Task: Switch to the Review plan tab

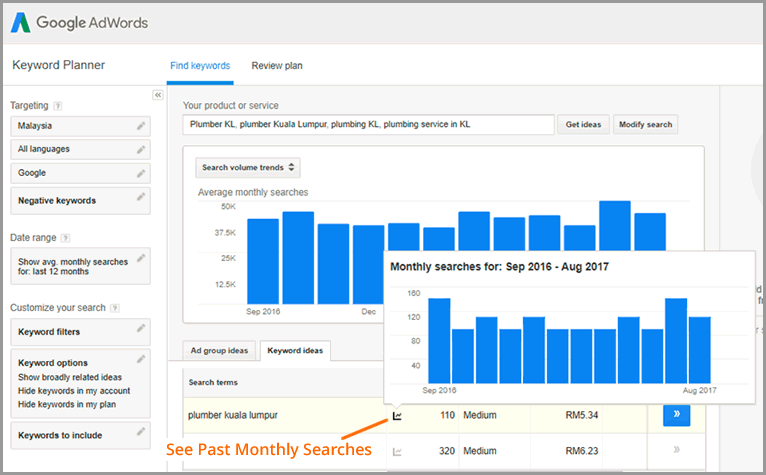Action: [277, 65]
